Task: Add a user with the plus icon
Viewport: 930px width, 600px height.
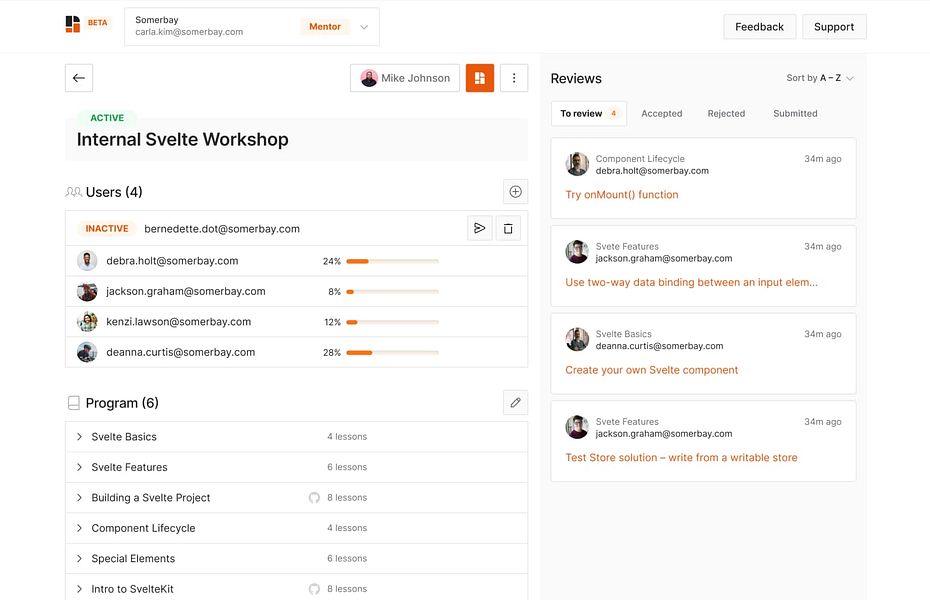Action: [515, 192]
